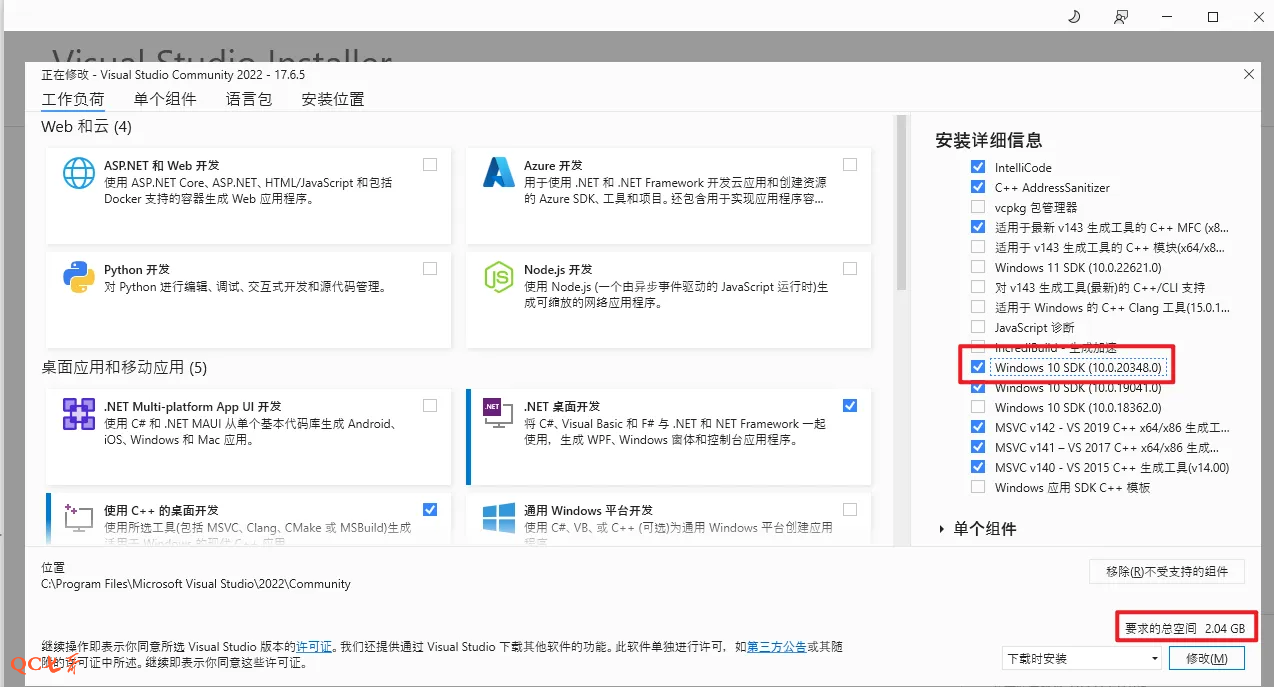Switch to the 语言包 tab
The width and height of the screenshot is (1274, 687).
(249, 99)
